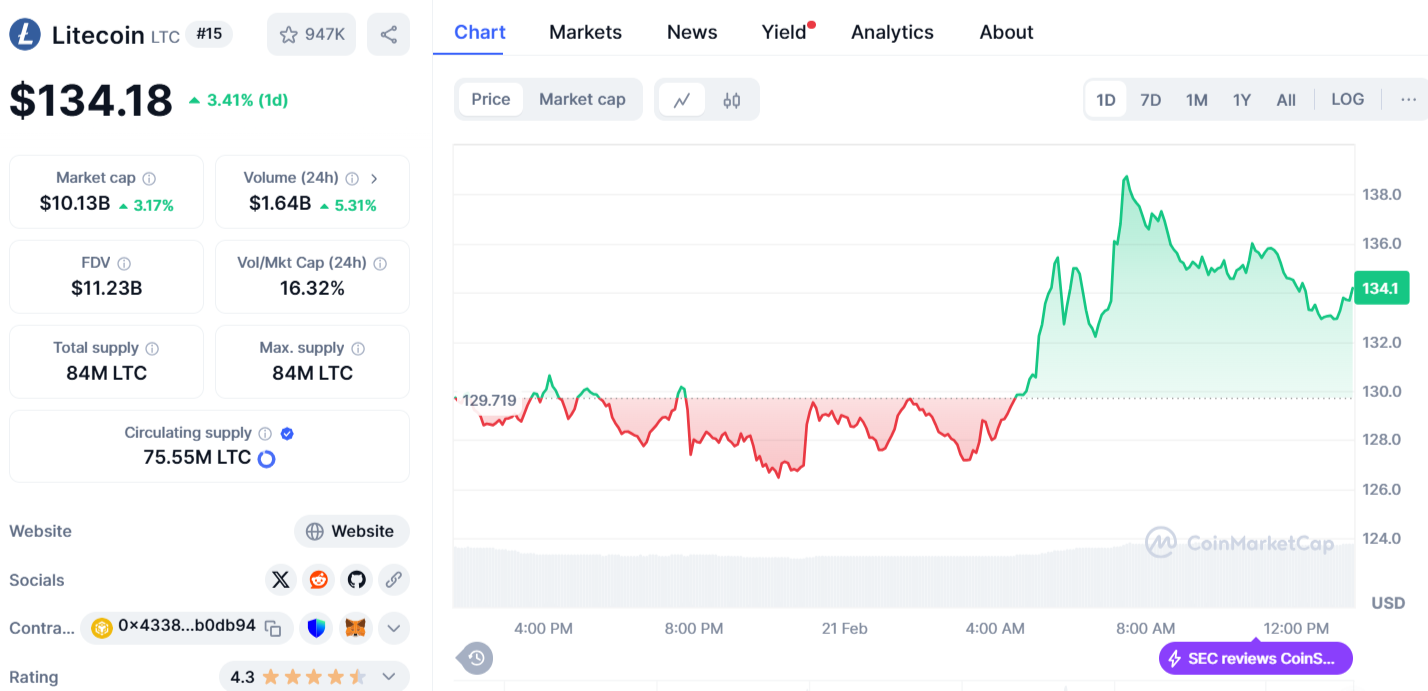Open the Reddit social link
The image size is (1428, 691).
point(319,579)
